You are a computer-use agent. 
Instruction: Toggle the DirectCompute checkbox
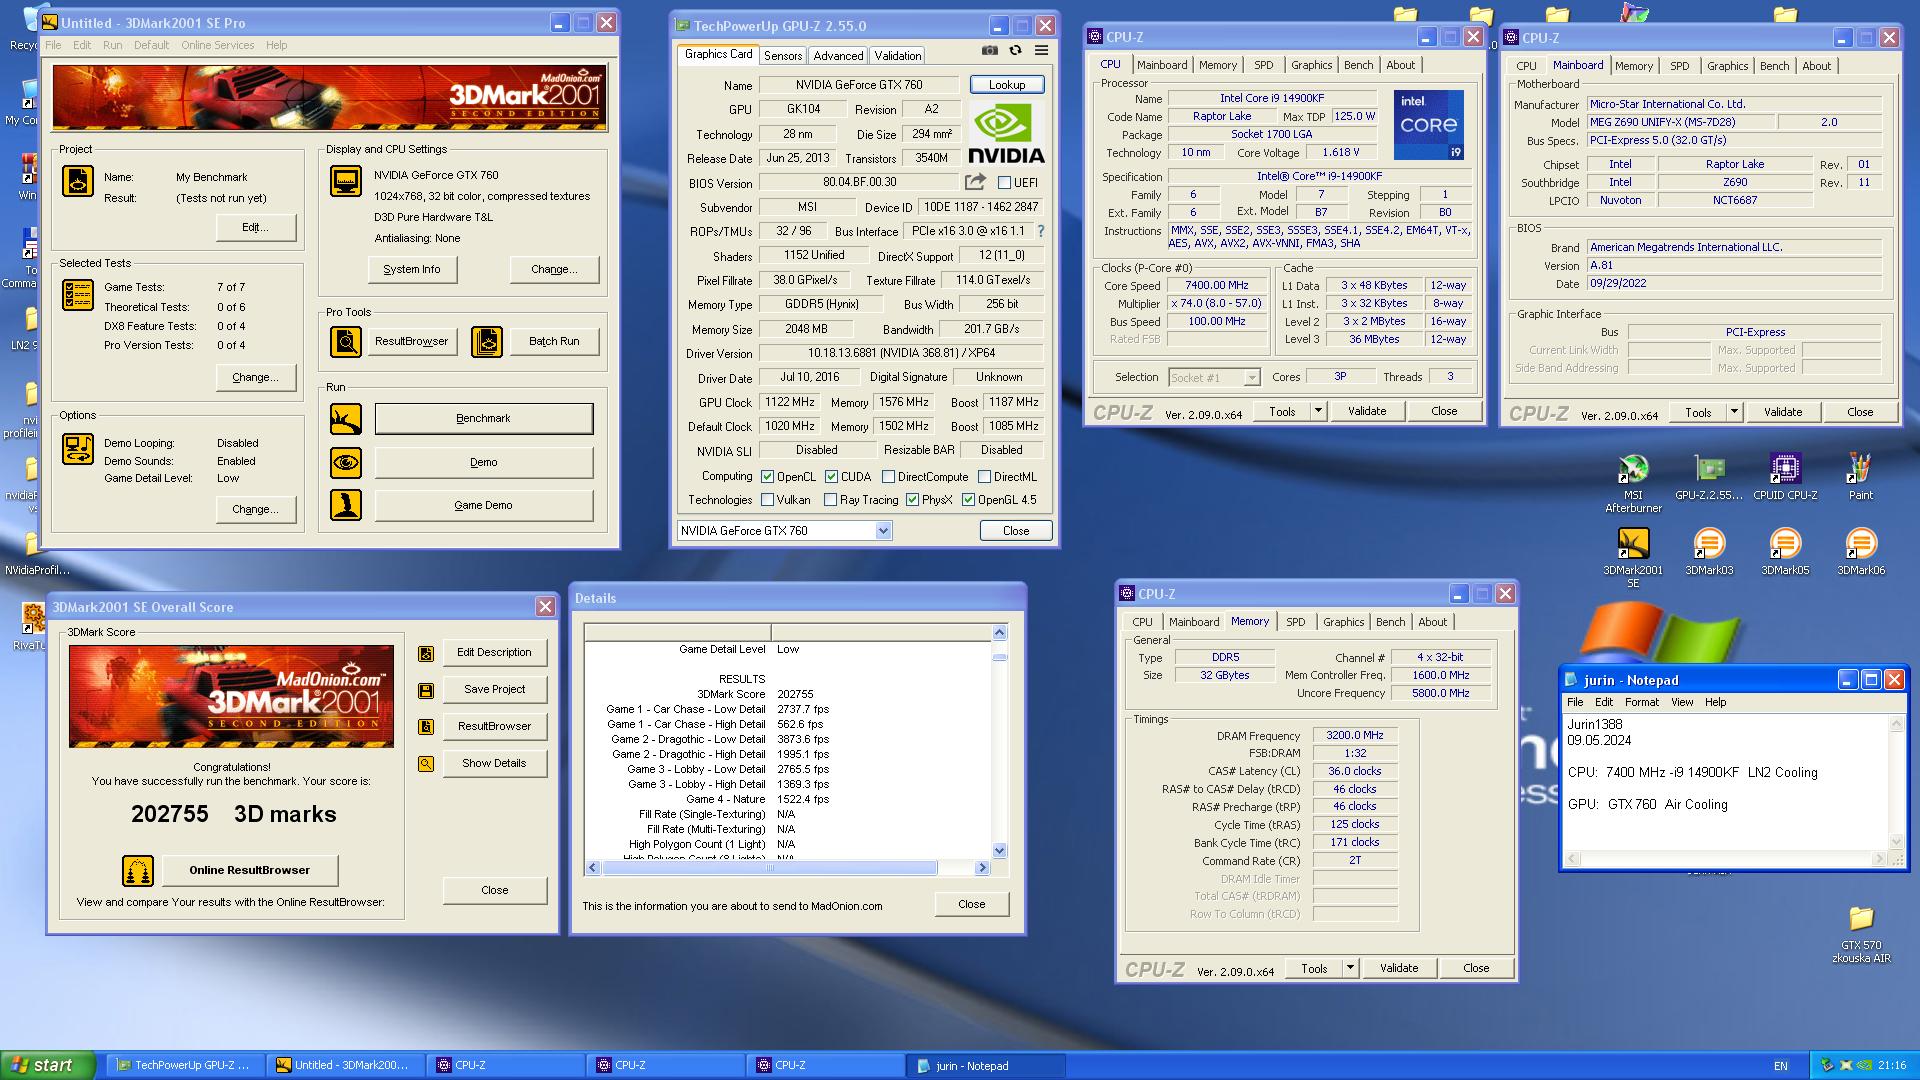[888, 477]
